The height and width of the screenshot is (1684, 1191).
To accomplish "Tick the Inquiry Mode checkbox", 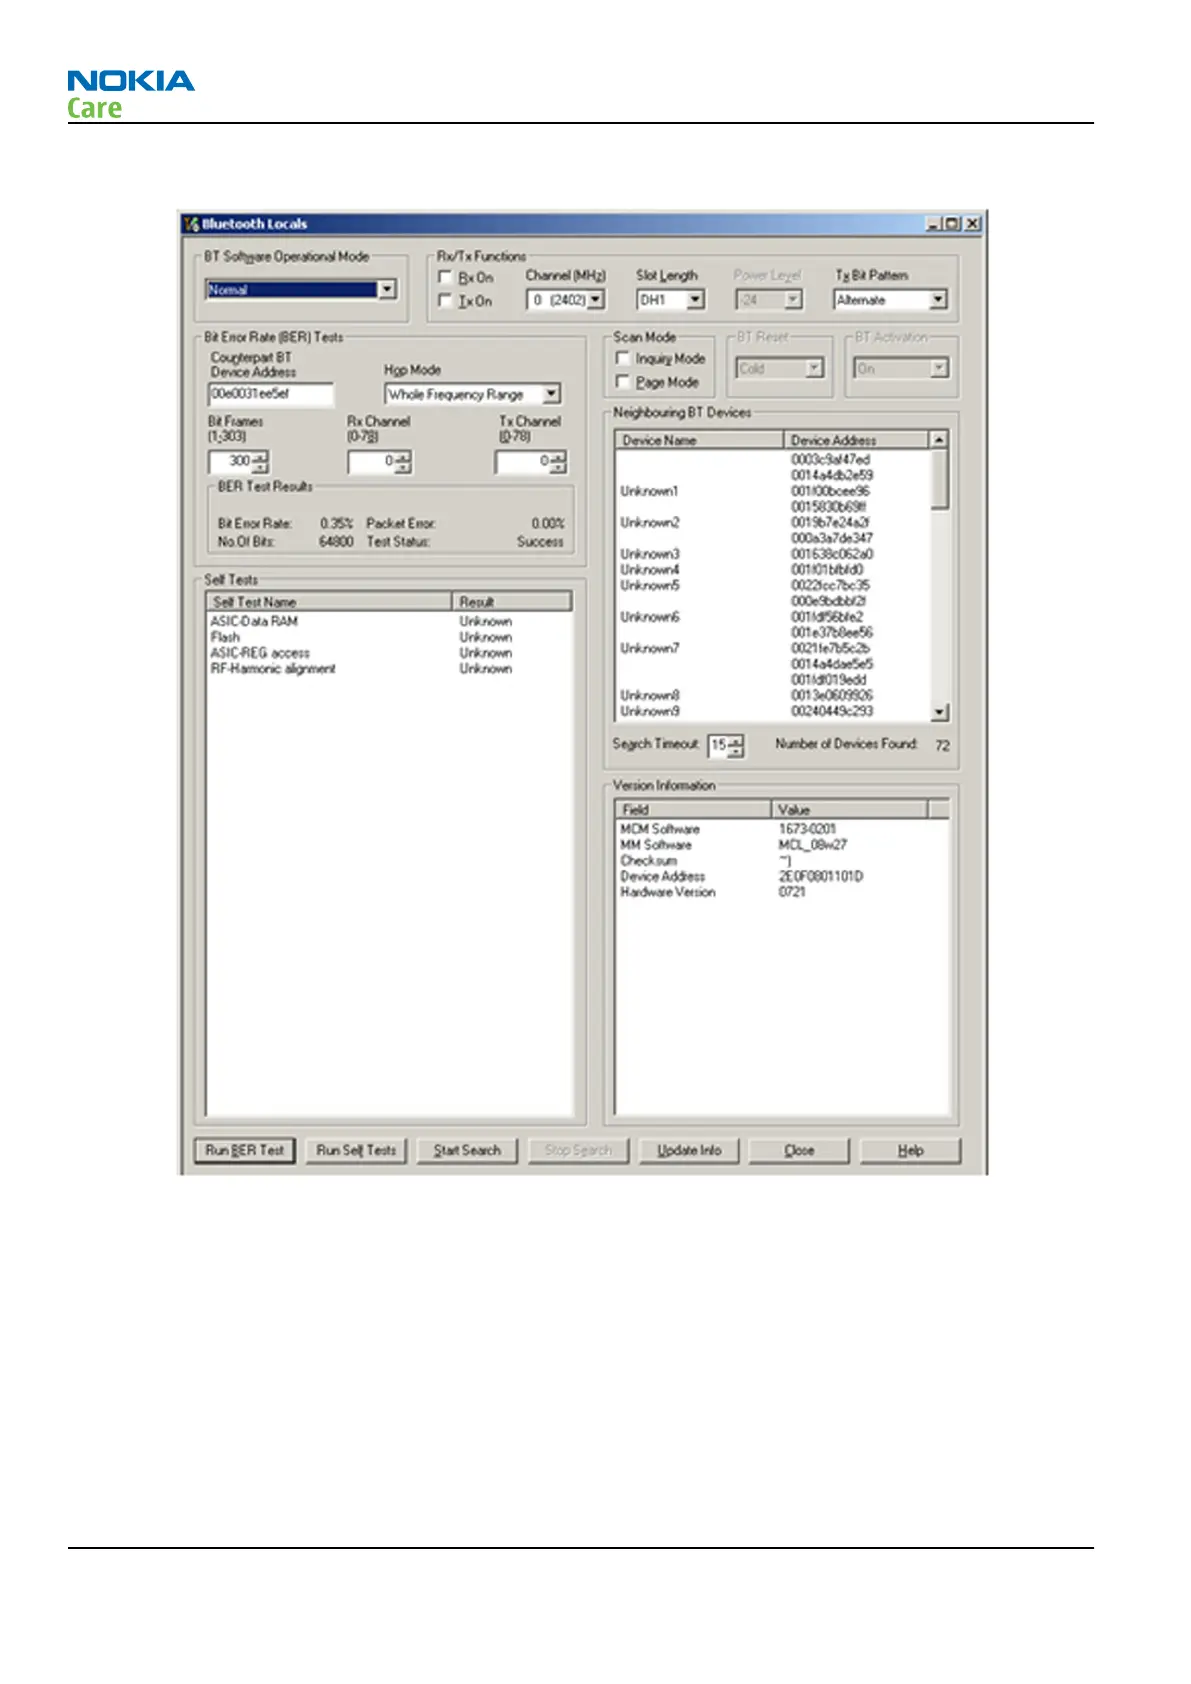I will pyautogui.click(x=623, y=358).
